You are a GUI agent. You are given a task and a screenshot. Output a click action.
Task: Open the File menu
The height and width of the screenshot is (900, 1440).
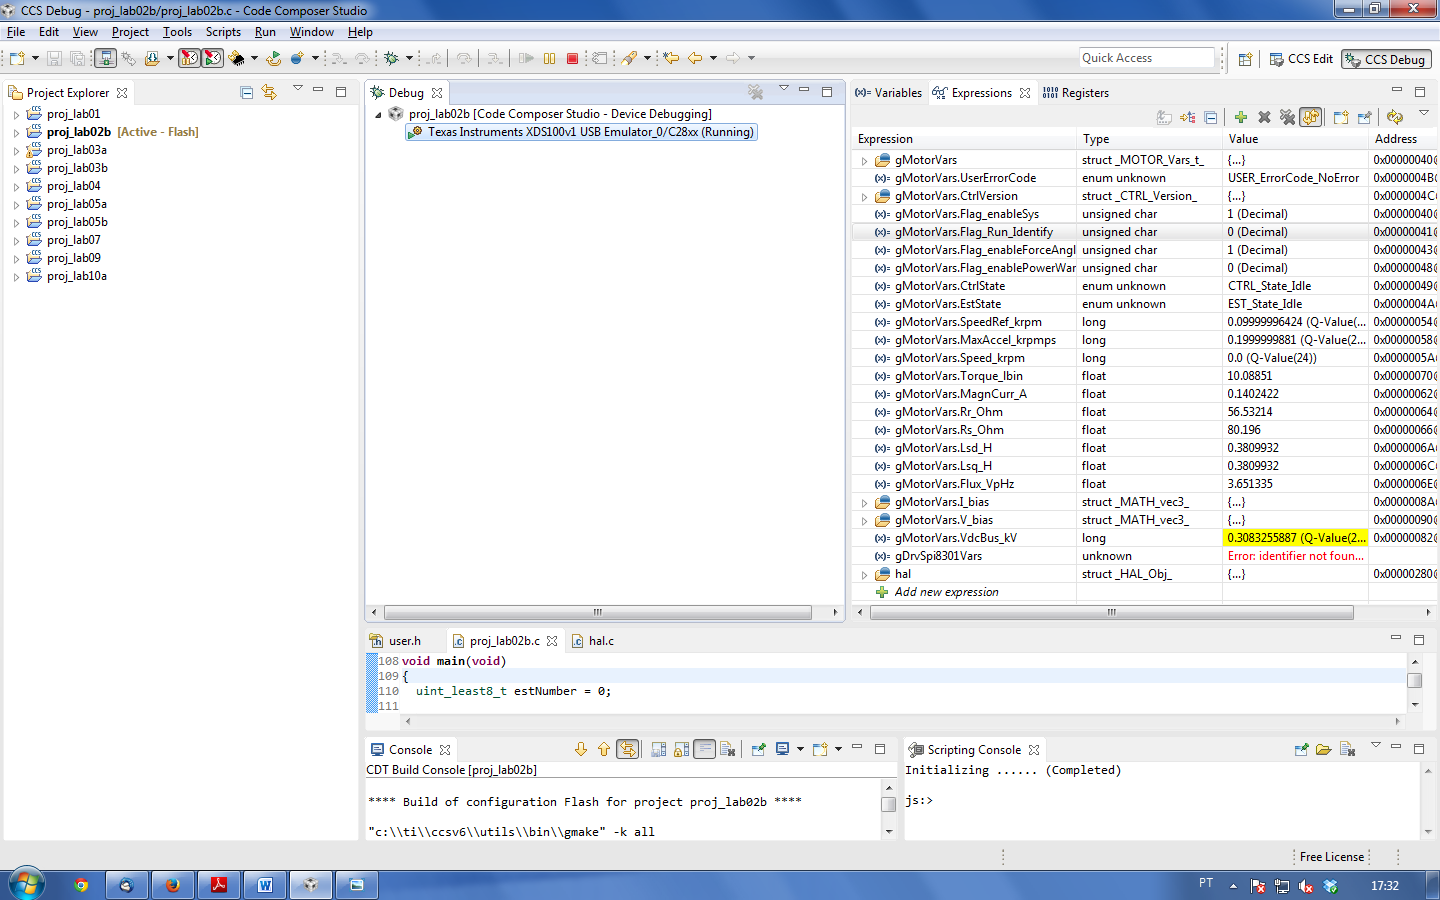pos(16,32)
